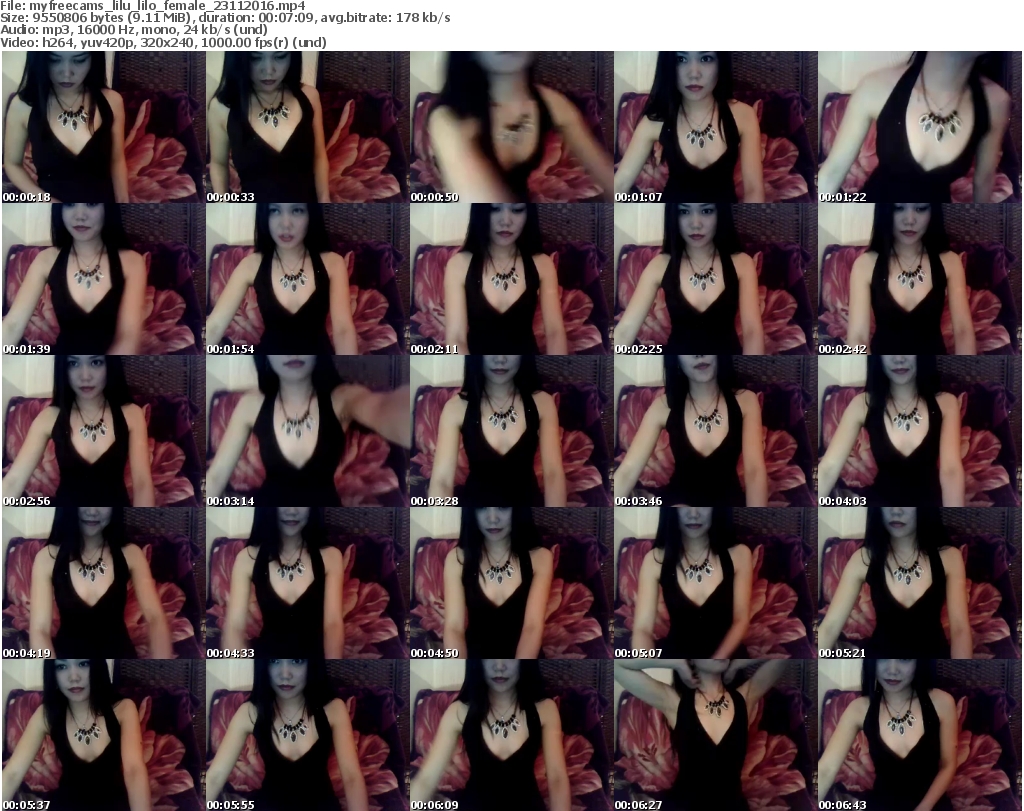Select the thumbnail at 00:03:28
This screenshot has height=811, width=1024.
click(x=511, y=432)
